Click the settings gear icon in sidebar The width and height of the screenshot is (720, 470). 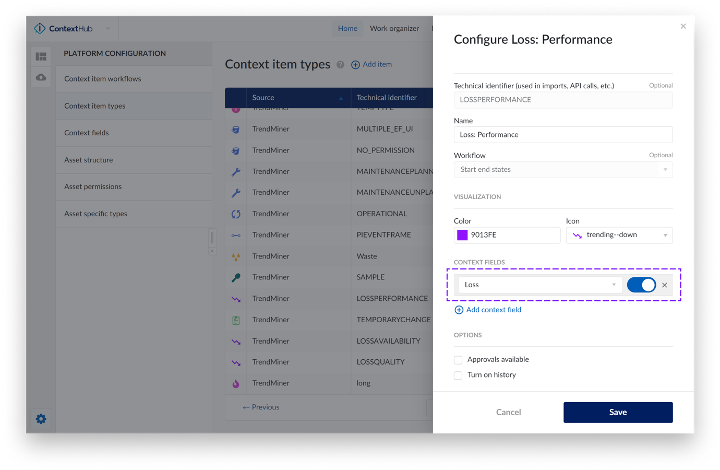41,418
